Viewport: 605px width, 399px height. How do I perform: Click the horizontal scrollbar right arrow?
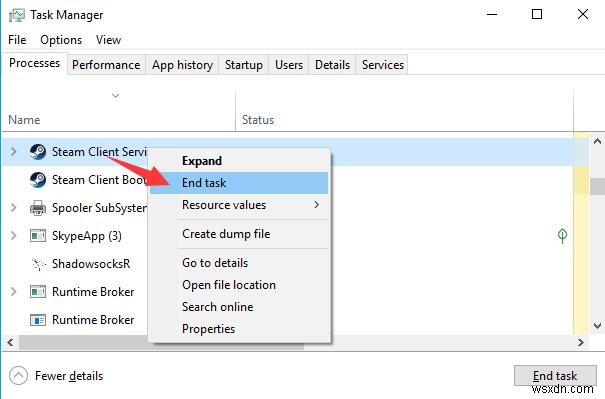581,342
